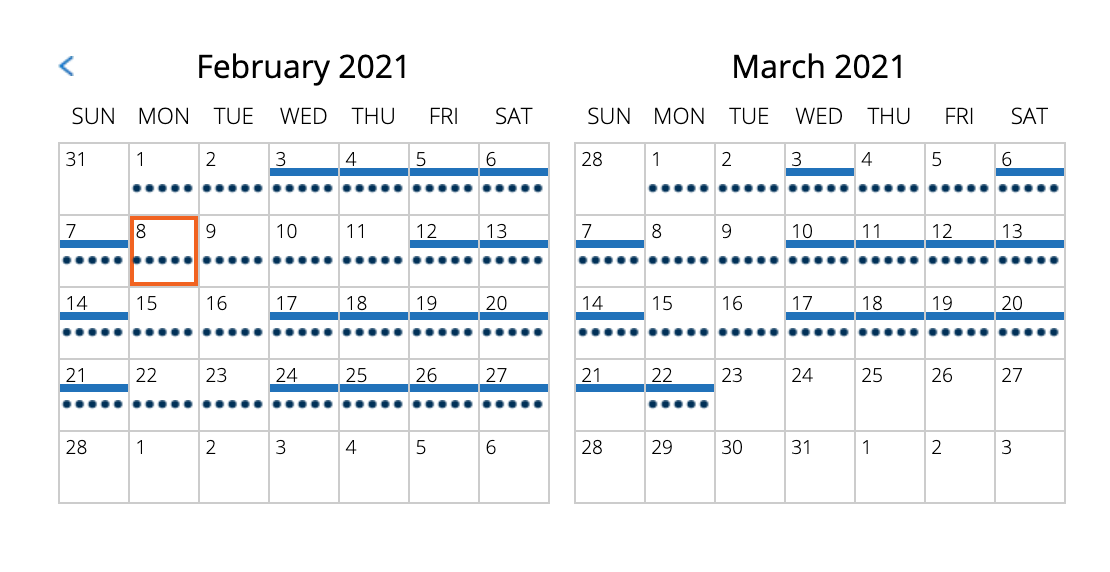1110x572 pixels.
Task: Choose February 21 date cell
Action: pyautogui.click(x=94, y=394)
